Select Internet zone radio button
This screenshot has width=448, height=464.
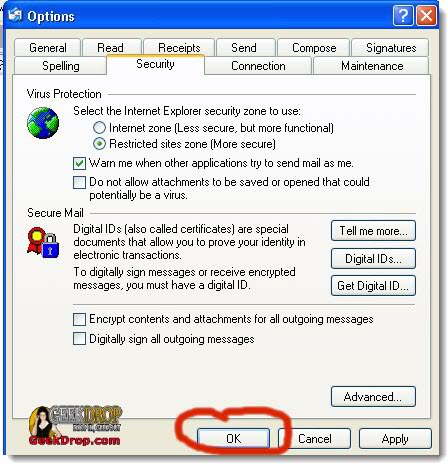99,128
